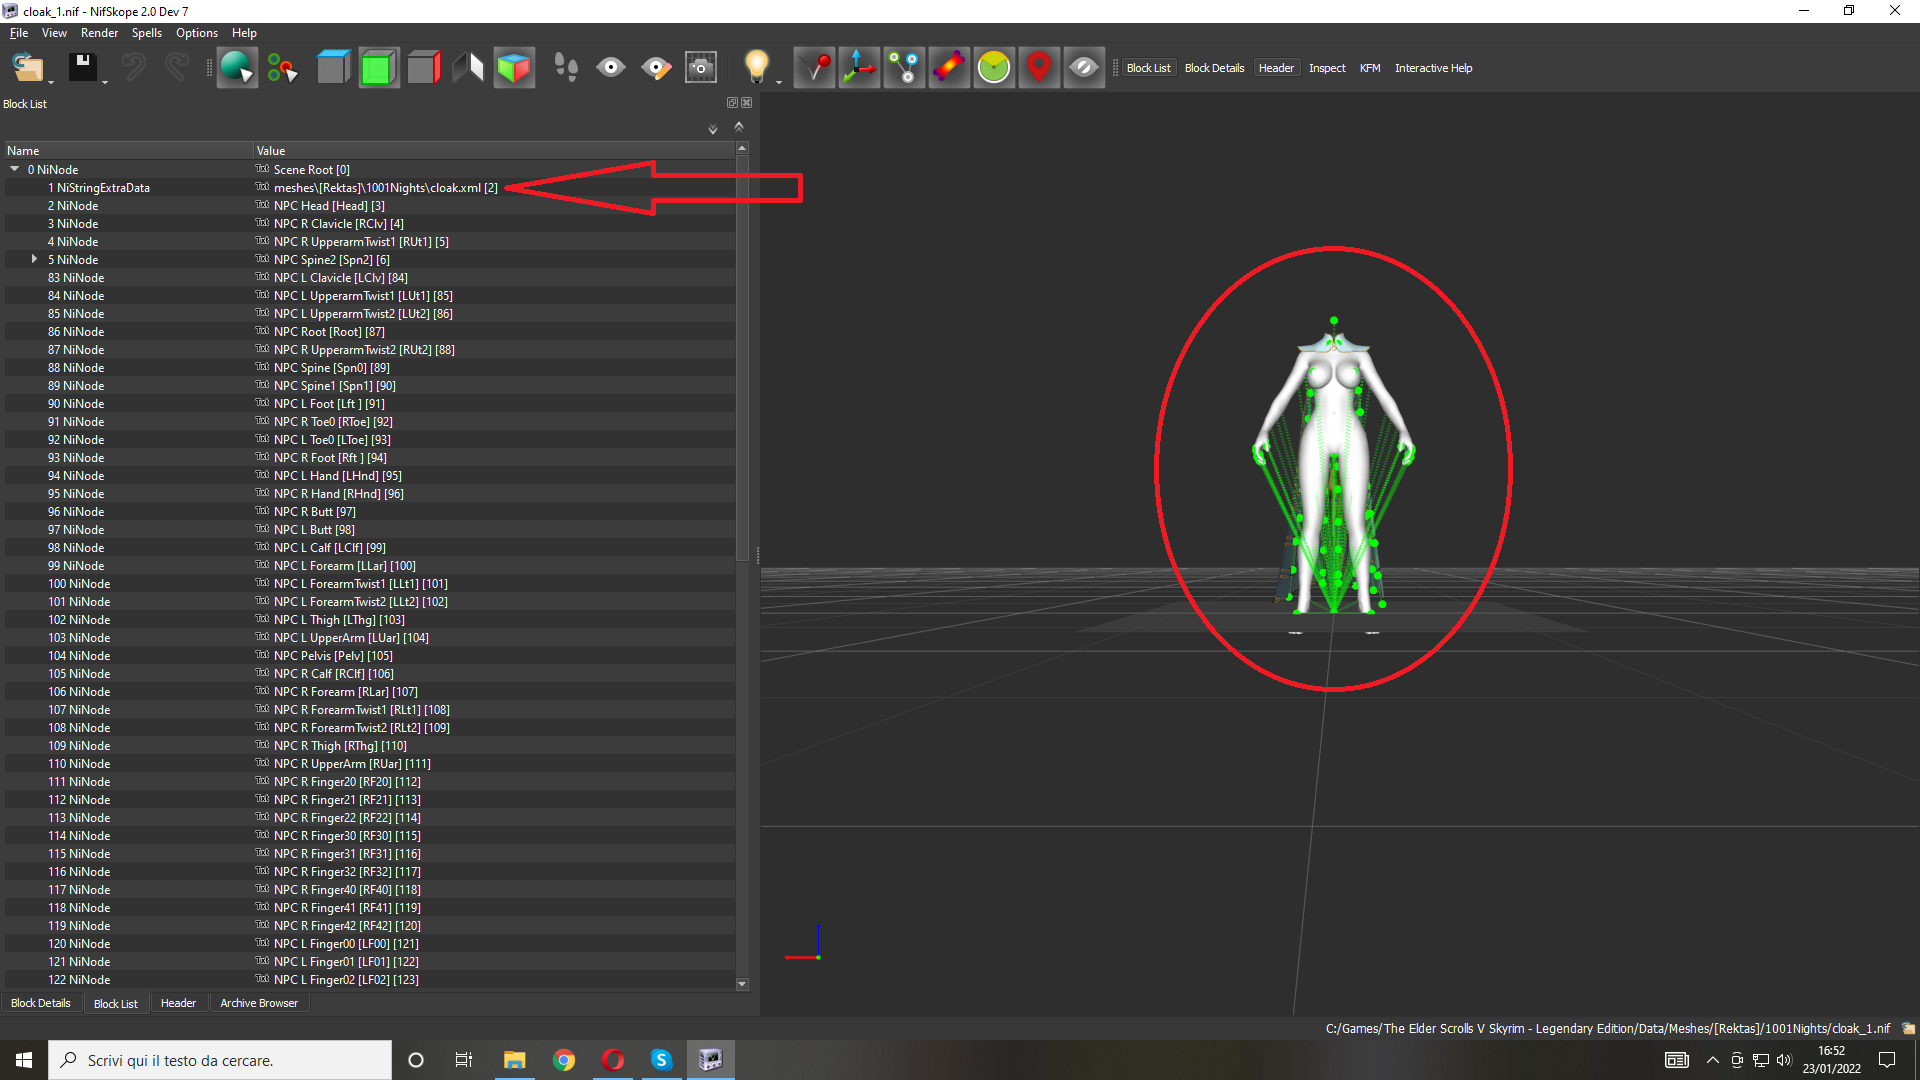This screenshot has height=1080, width=1920.
Task: Toggle Draw Nodes display
Action: click(x=904, y=68)
